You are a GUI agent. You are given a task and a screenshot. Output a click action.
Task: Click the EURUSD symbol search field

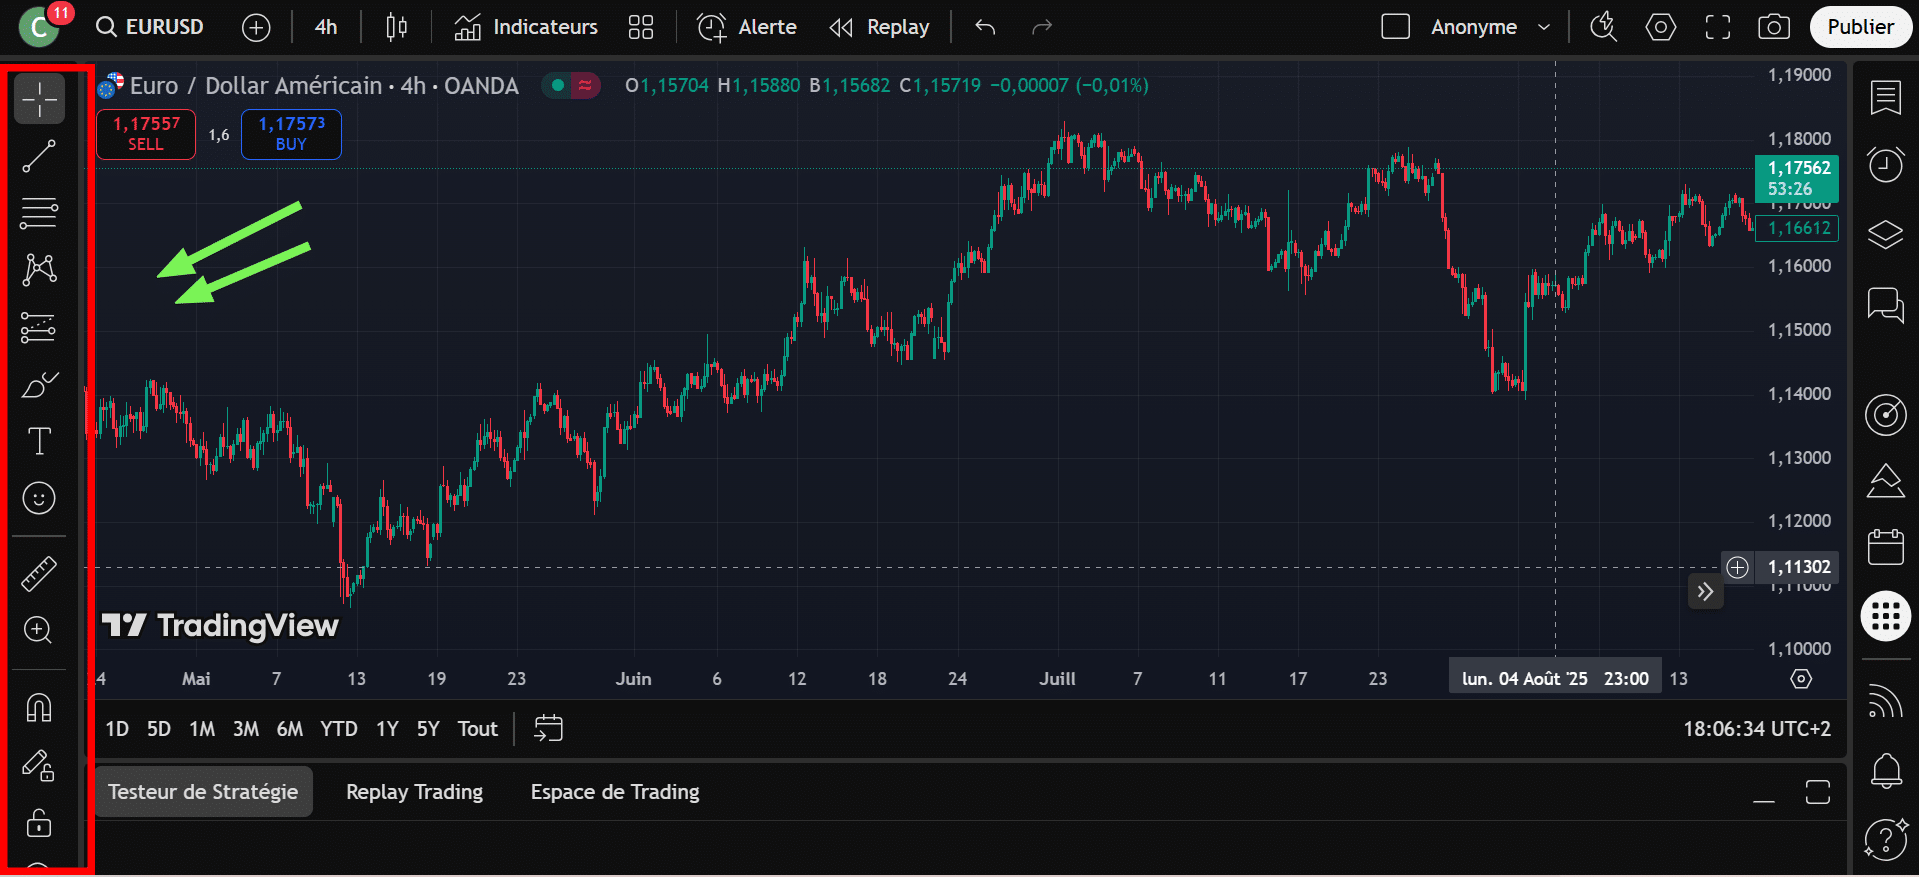151,27
